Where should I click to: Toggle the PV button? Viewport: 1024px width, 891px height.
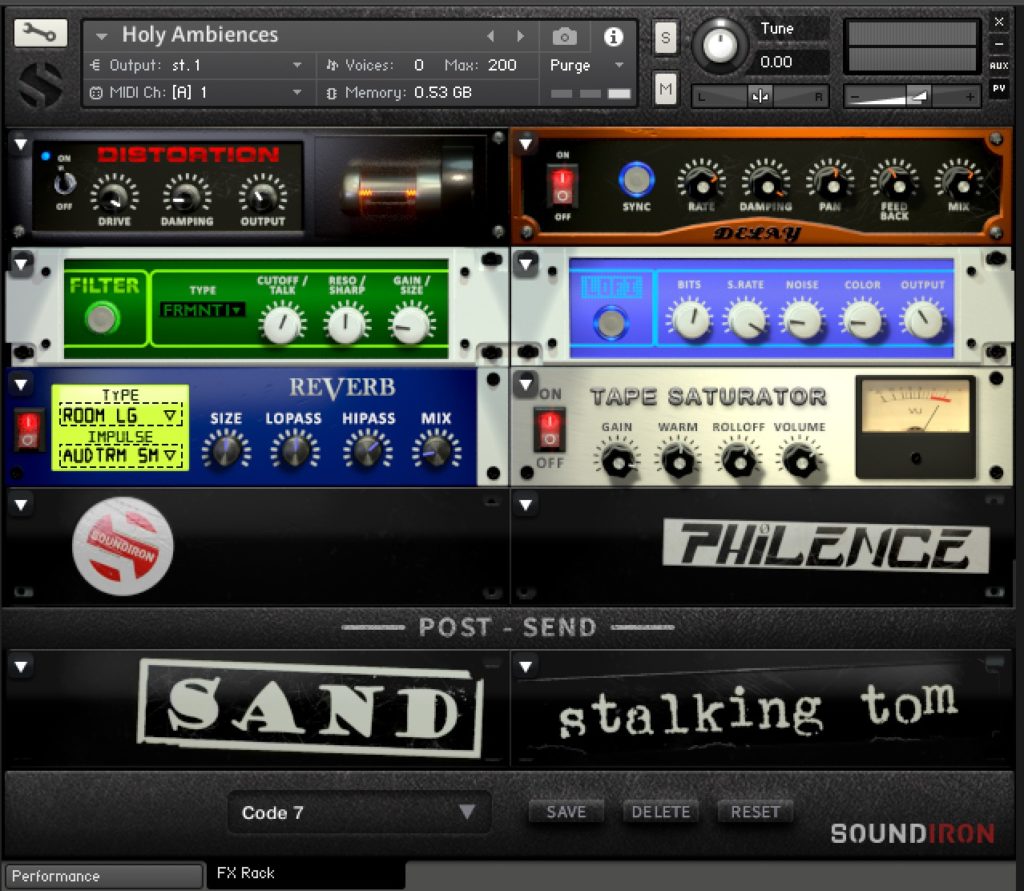(x=999, y=88)
